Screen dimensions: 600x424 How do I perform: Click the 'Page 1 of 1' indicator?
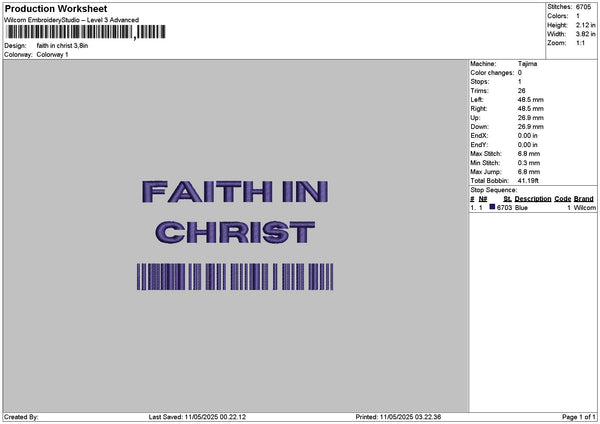tap(579, 417)
